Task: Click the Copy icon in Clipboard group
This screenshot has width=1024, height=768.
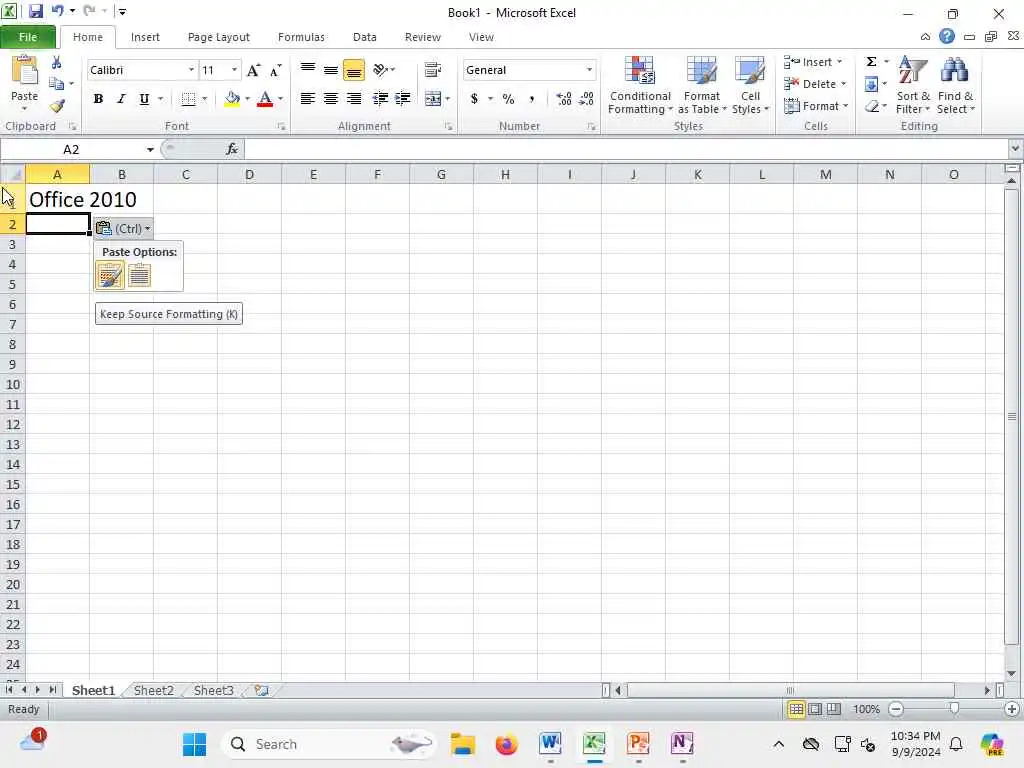Action: [57, 84]
